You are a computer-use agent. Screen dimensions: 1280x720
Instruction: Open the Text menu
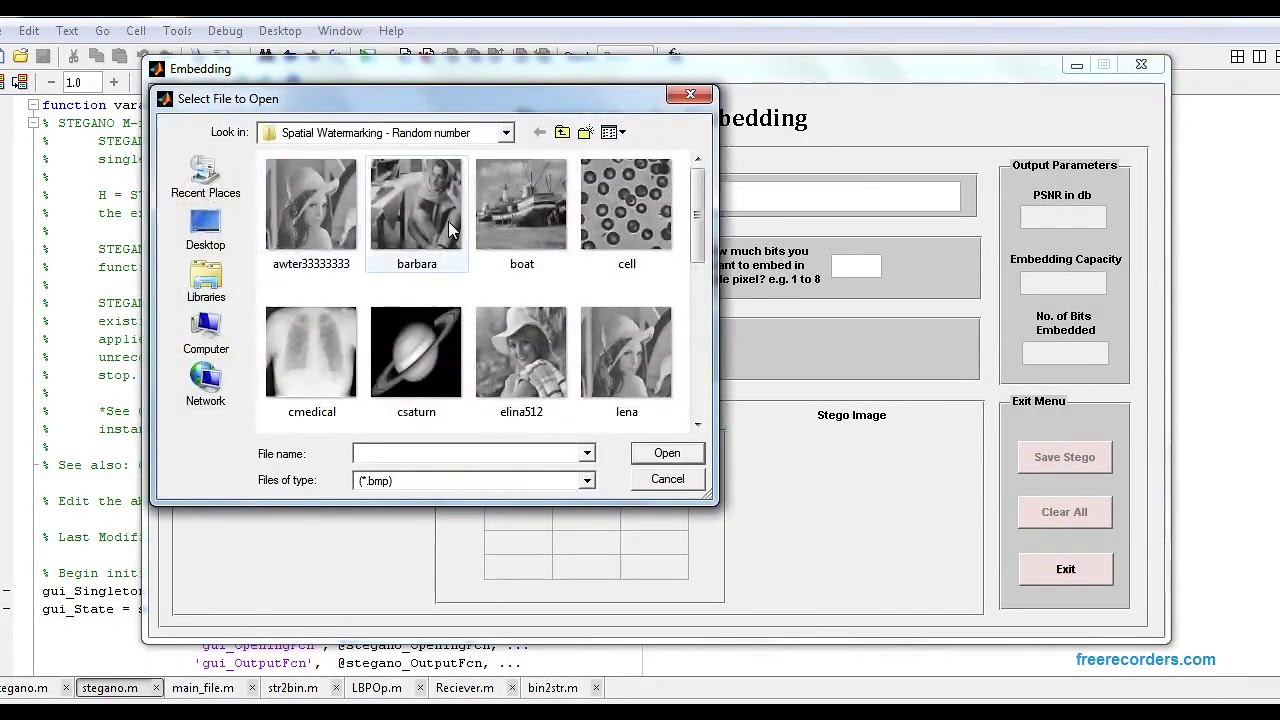(x=67, y=31)
